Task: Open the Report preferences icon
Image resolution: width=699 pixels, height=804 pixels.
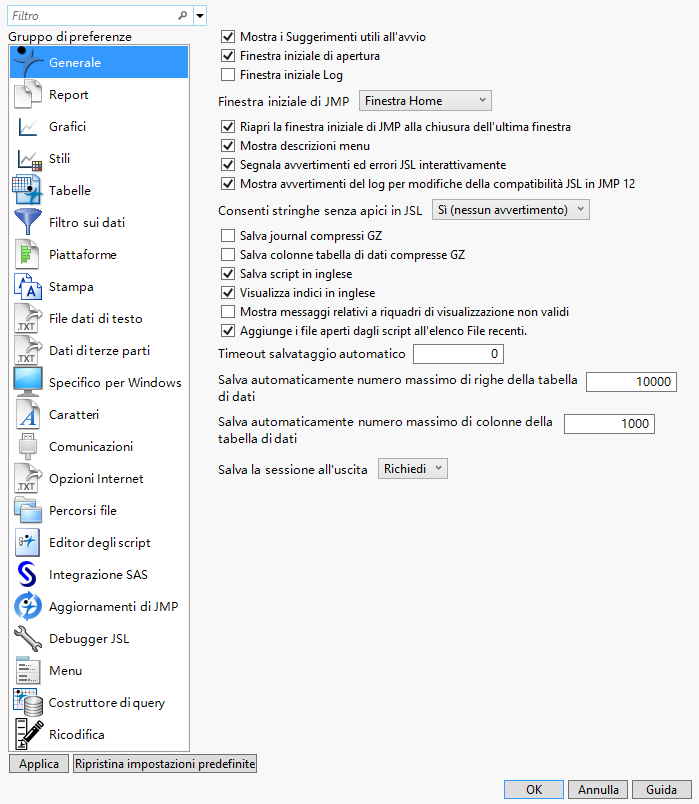Action: (x=28, y=94)
